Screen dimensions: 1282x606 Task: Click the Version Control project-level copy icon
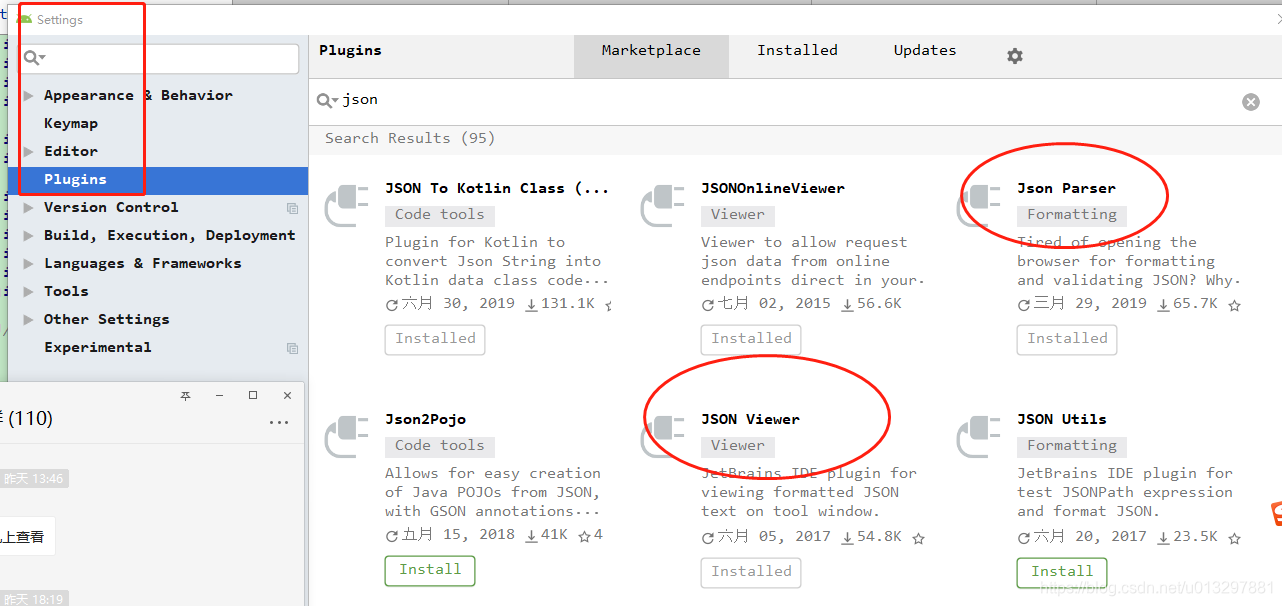[292, 208]
